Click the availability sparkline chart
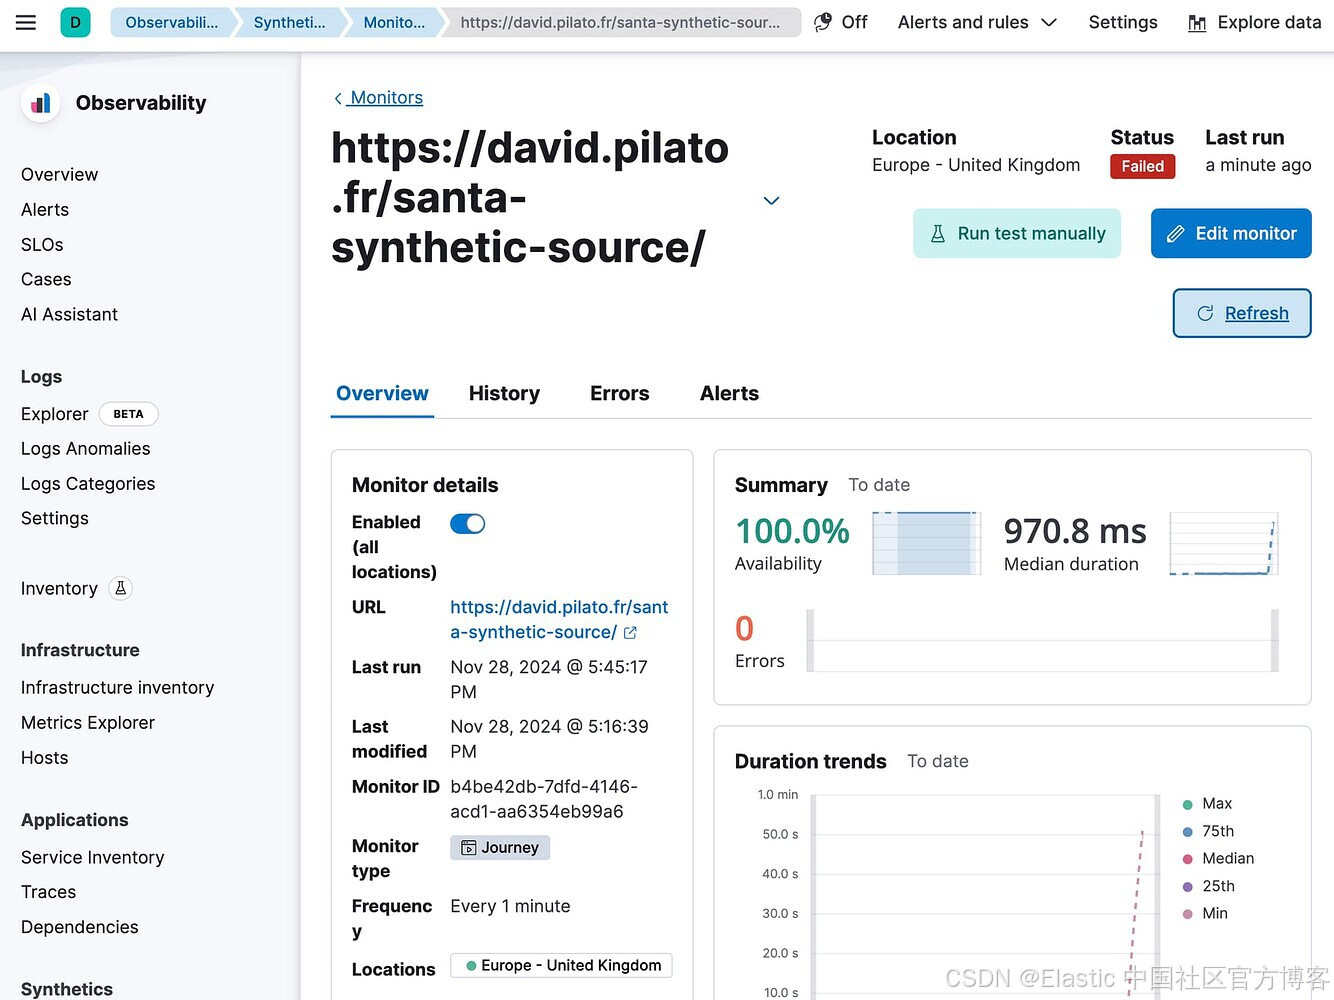 926,543
